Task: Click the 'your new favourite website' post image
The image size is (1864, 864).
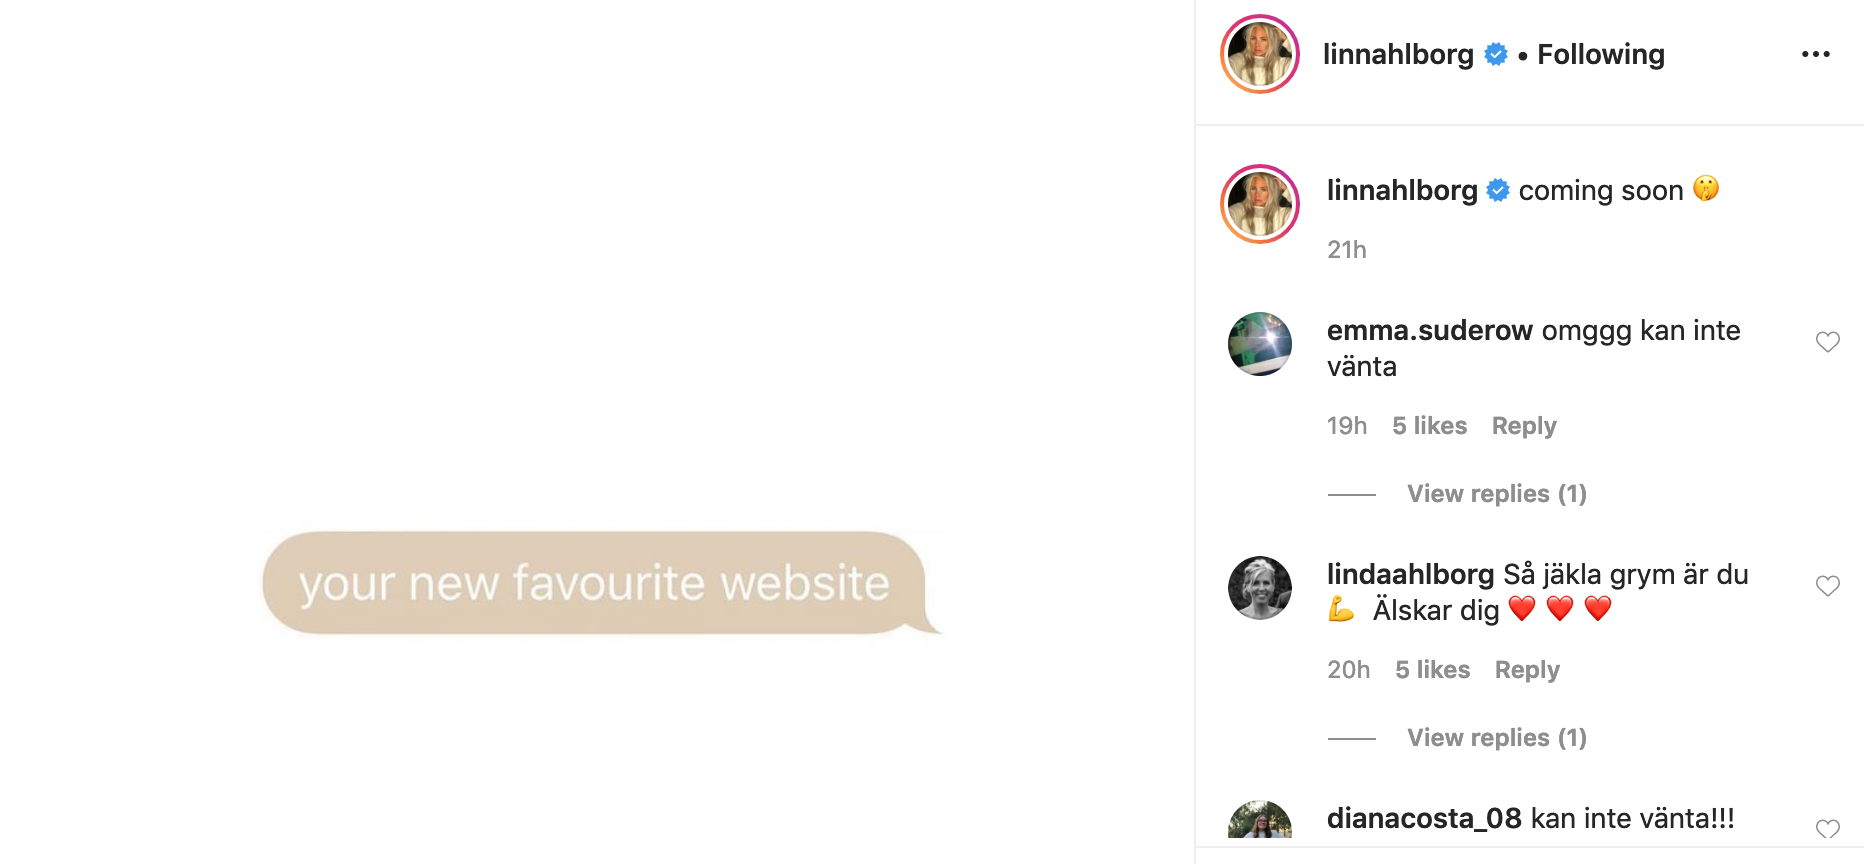Action: pos(597,432)
